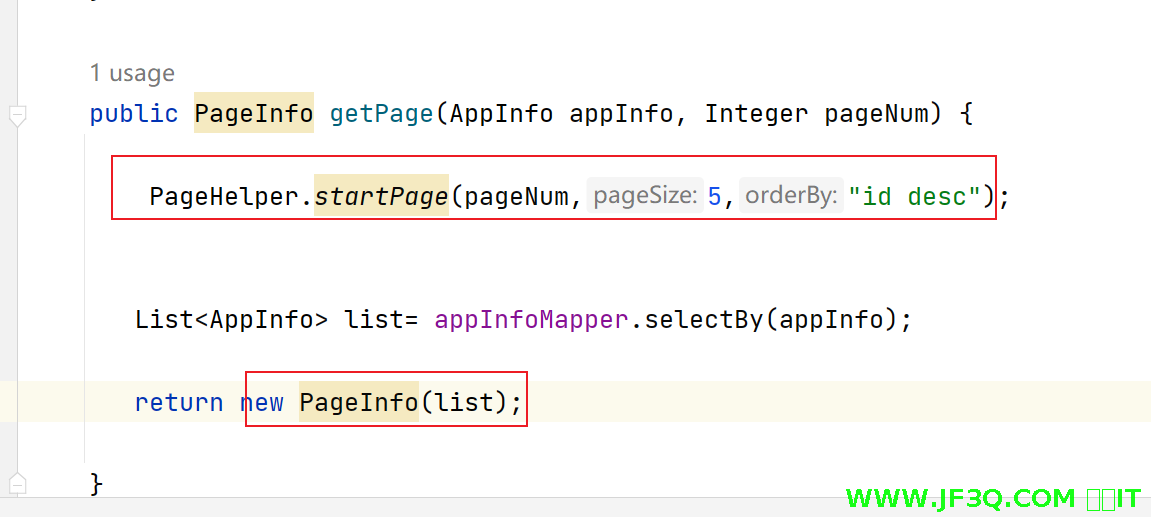
Task: Click the public keyword
Action: [134, 114]
